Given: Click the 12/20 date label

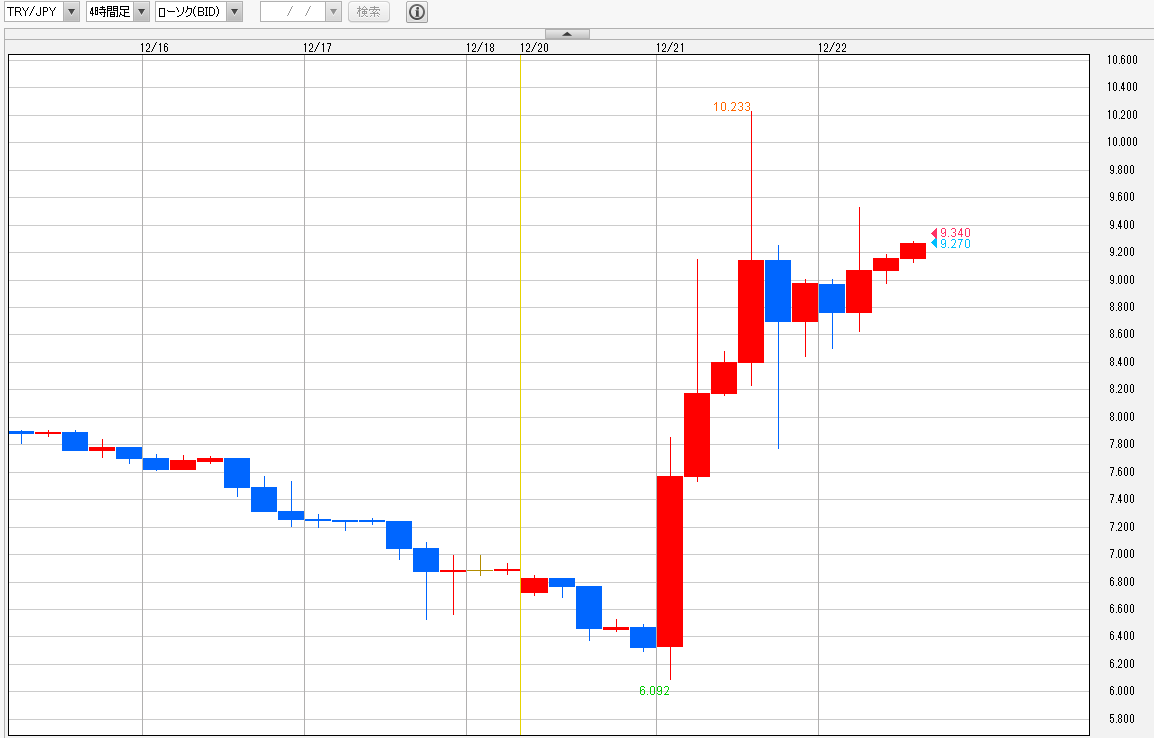Looking at the screenshot, I should [534, 48].
